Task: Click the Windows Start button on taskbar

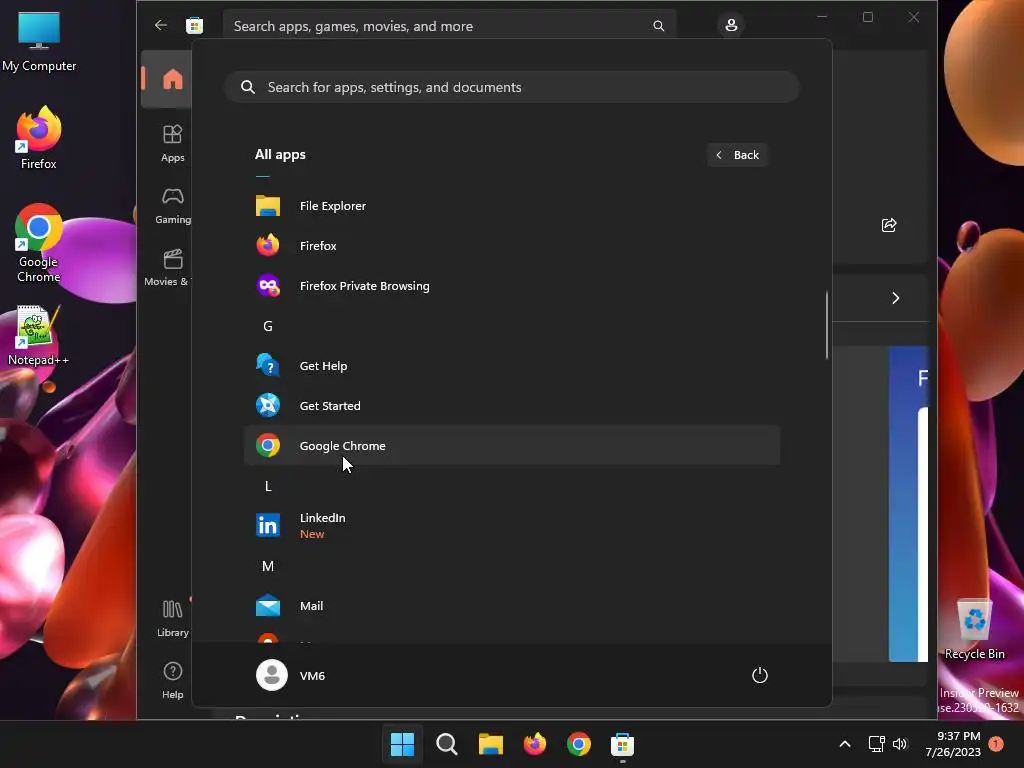Action: 402,744
